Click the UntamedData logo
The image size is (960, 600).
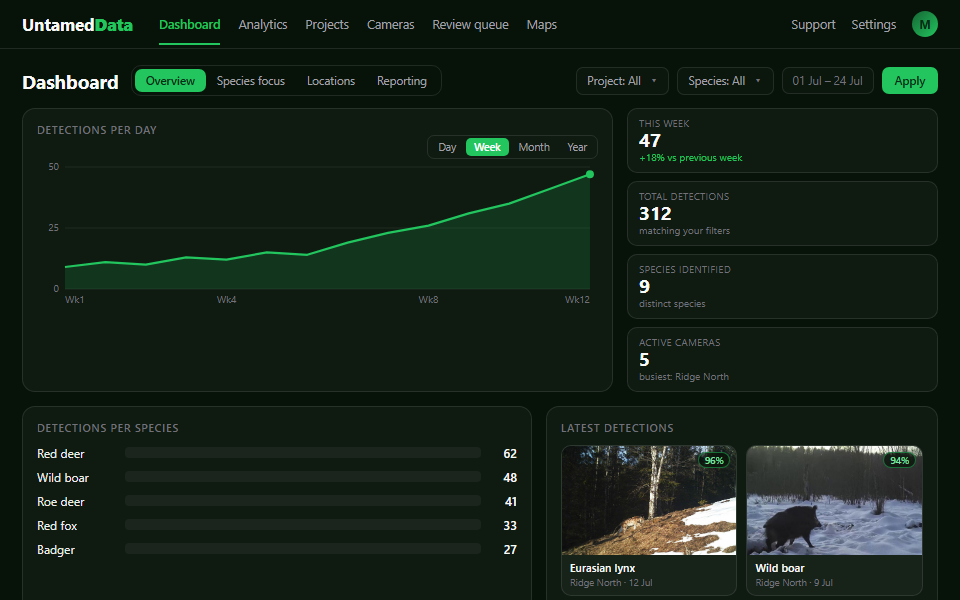pos(77,25)
